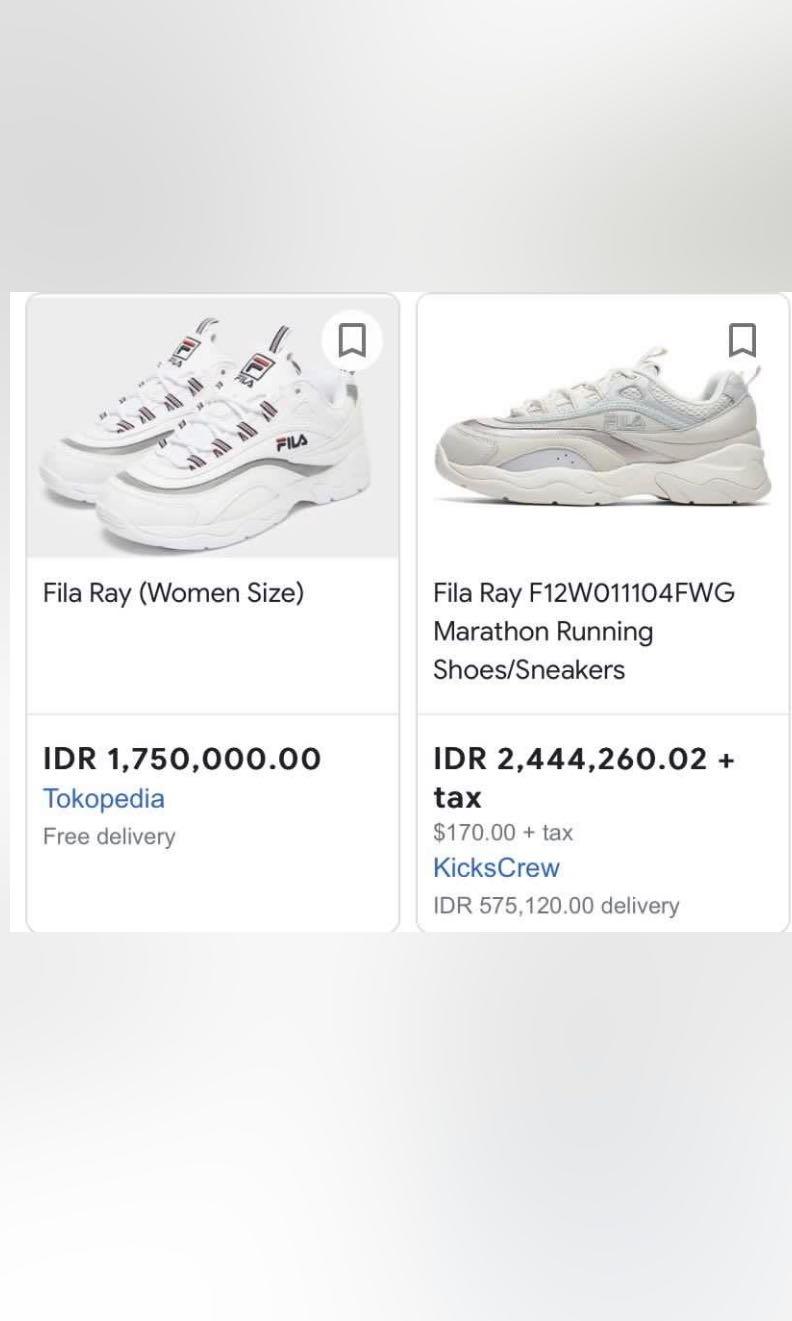Visit the Tokopedia store link

(x=104, y=799)
